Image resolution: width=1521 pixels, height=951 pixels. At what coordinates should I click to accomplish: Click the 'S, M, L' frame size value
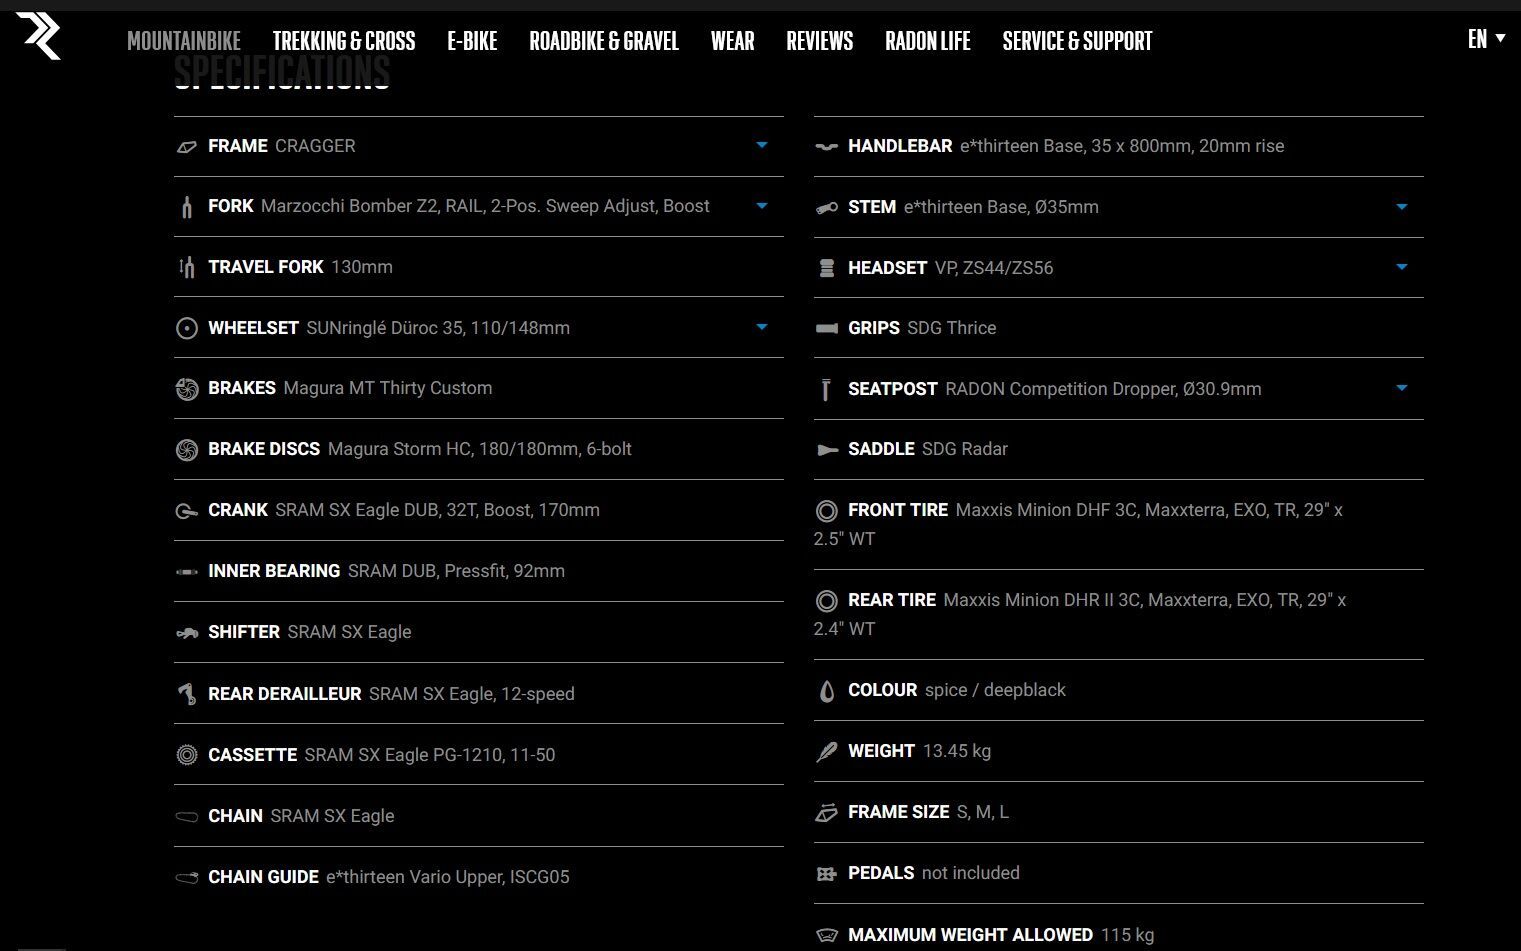[x=983, y=812]
